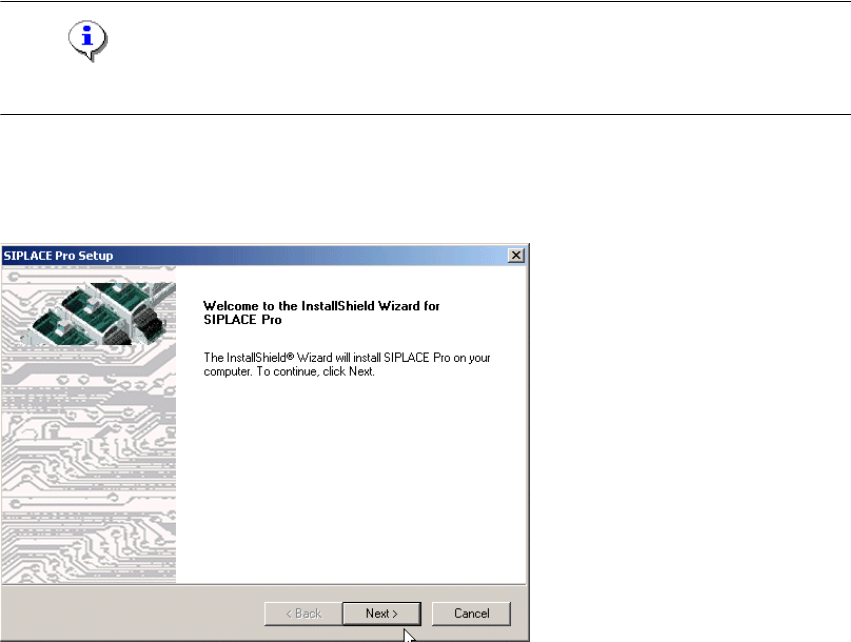Image resolution: width=851 pixels, height=642 pixels.
Task: Select the bold Welcome heading text
Action: point(321,313)
